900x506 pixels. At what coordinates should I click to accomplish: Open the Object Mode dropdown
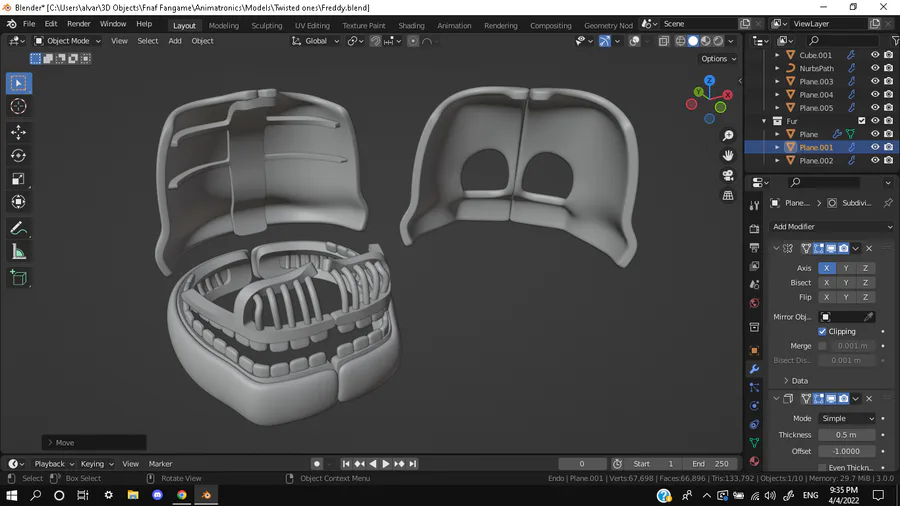coord(67,41)
